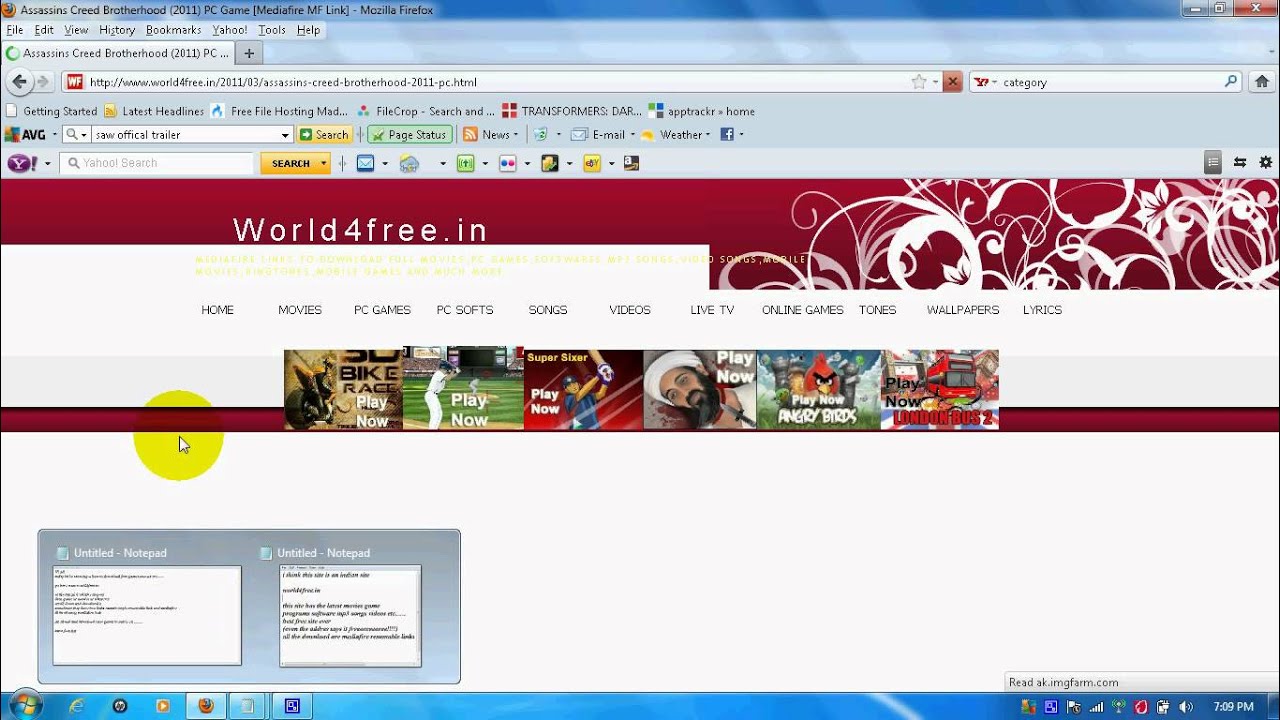Expand the AVG search history dropdown
This screenshot has height=720, width=1280.
pos(284,134)
